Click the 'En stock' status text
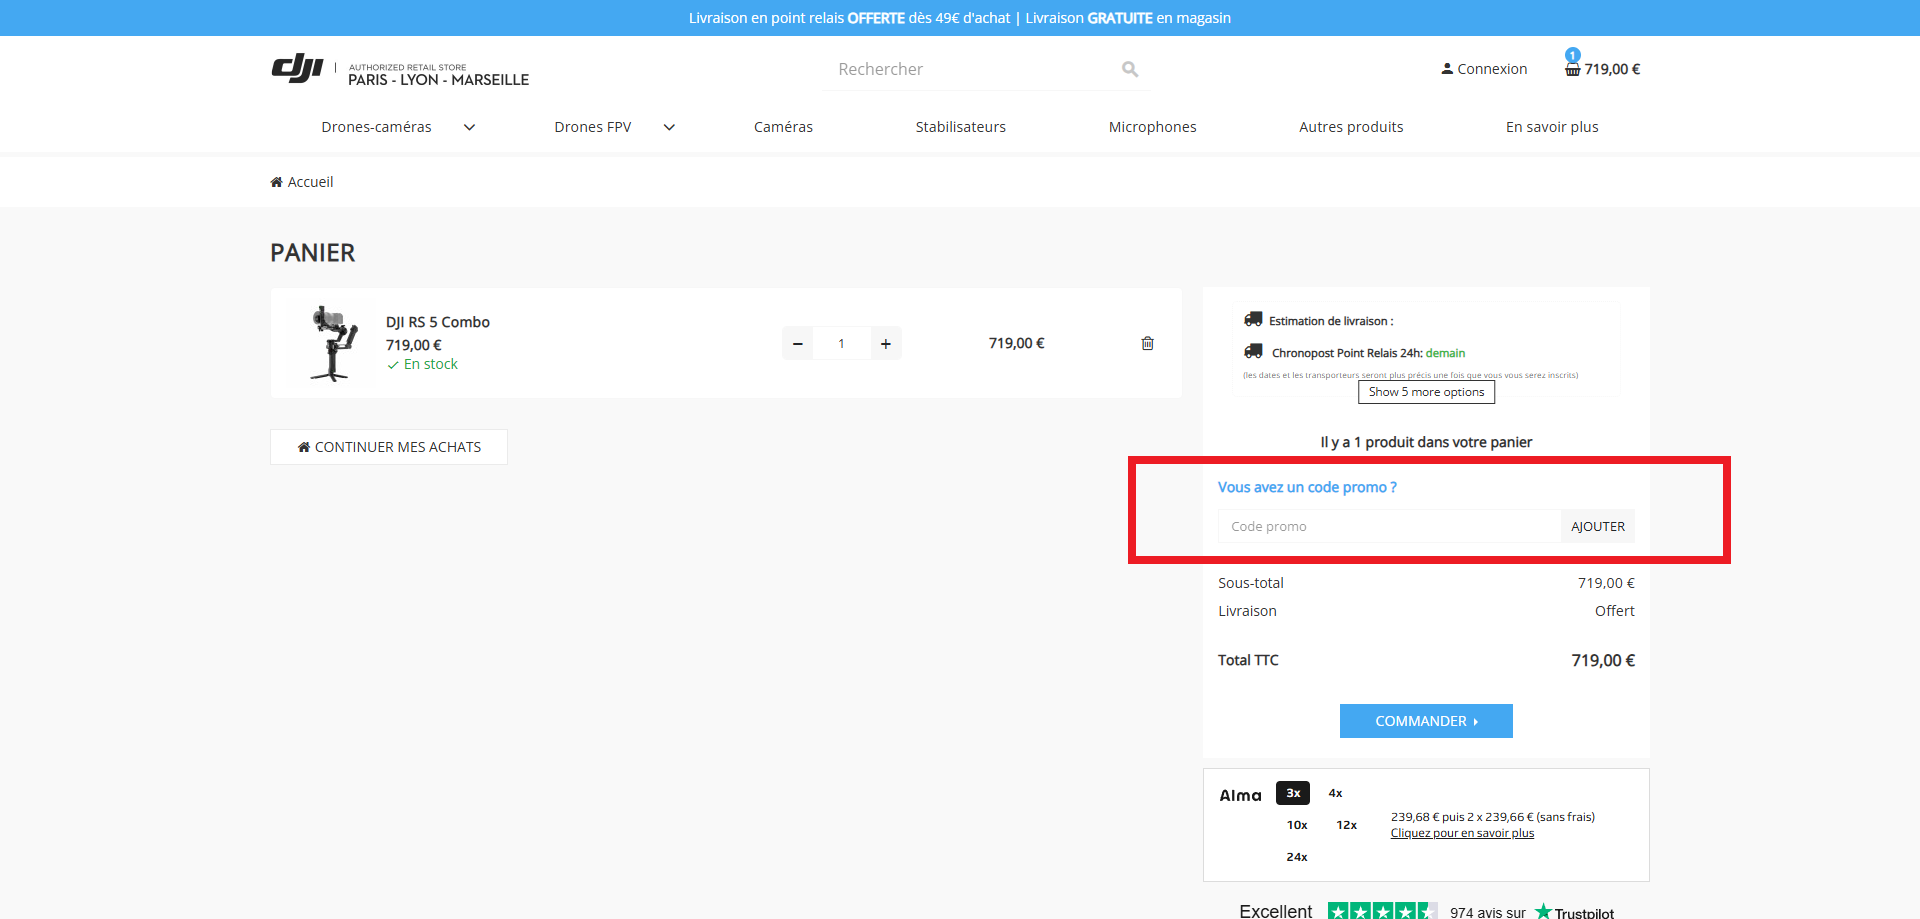 pyautogui.click(x=431, y=364)
